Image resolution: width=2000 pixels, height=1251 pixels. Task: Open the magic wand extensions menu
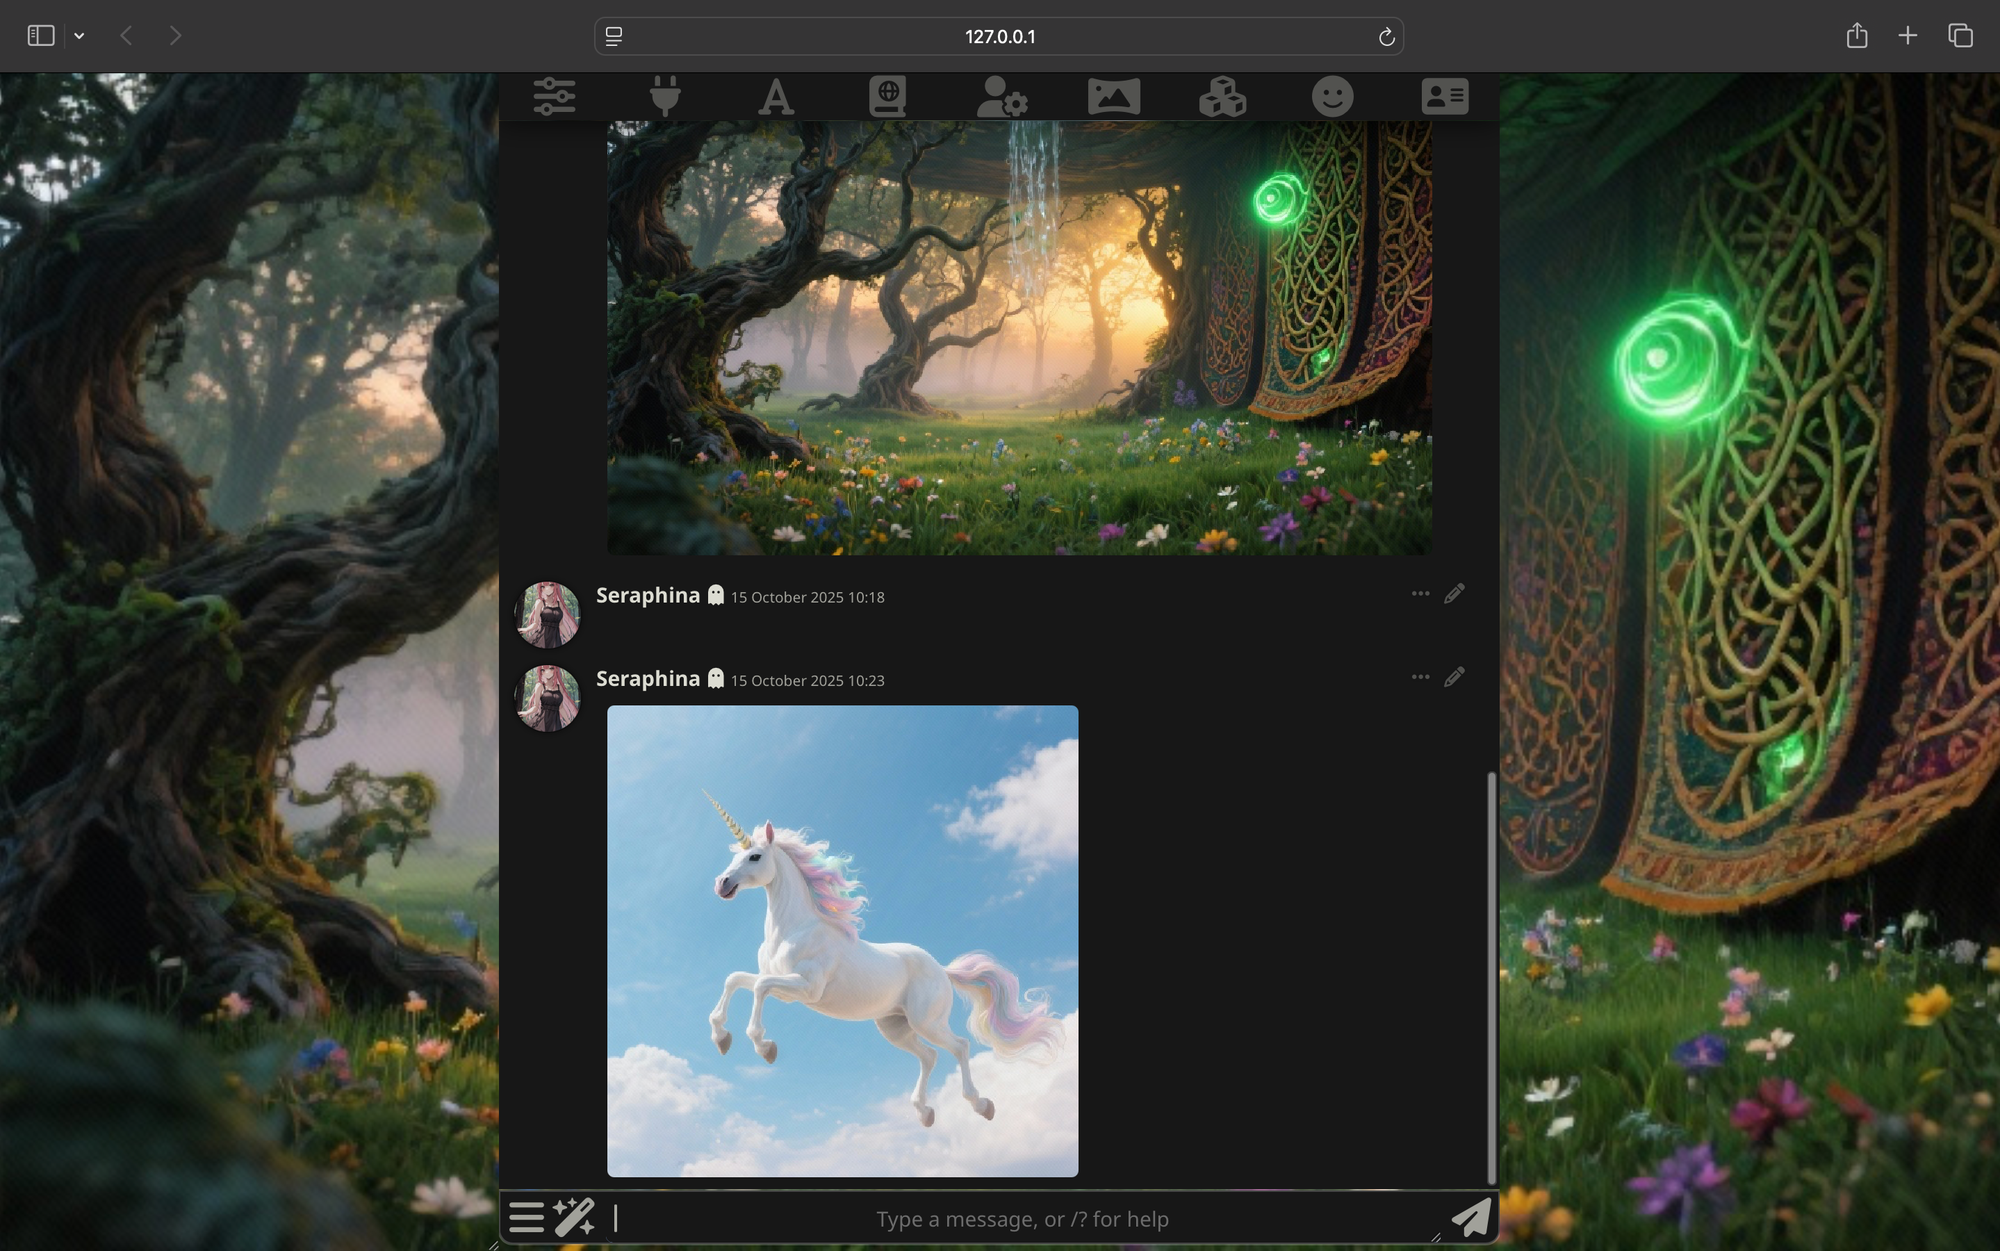pyautogui.click(x=574, y=1217)
